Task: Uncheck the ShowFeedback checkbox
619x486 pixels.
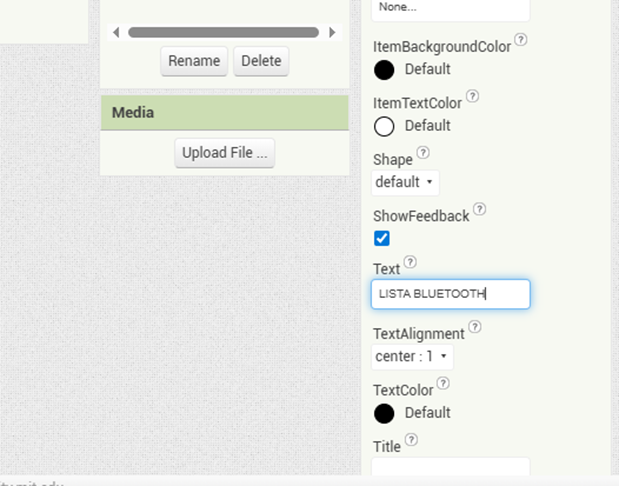Action: (x=382, y=238)
